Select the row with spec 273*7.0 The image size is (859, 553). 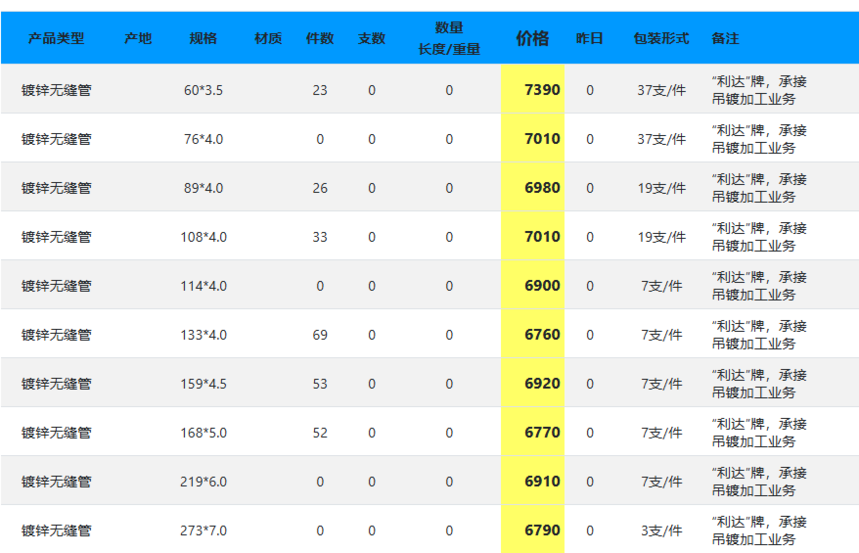pyautogui.click(x=430, y=530)
